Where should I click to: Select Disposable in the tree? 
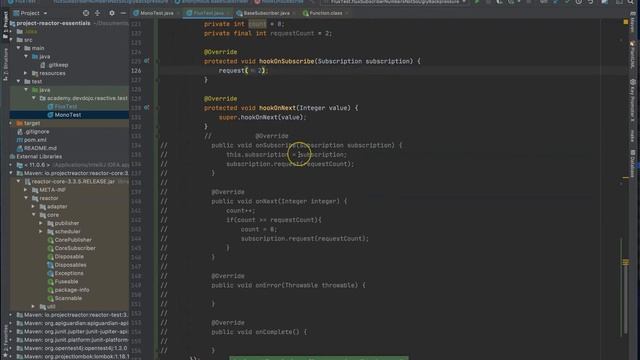69,257
